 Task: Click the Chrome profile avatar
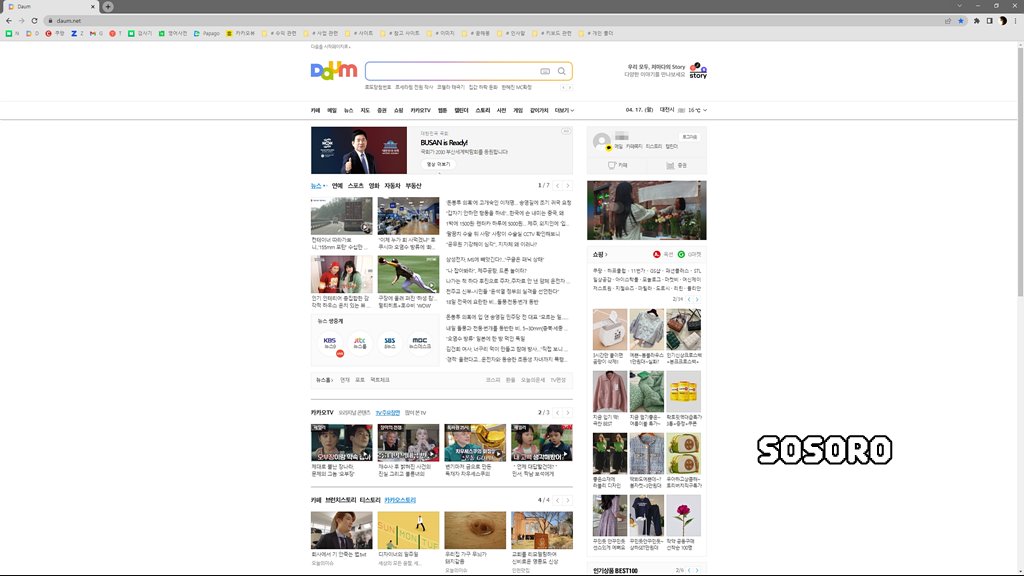(x=1003, y=20)
